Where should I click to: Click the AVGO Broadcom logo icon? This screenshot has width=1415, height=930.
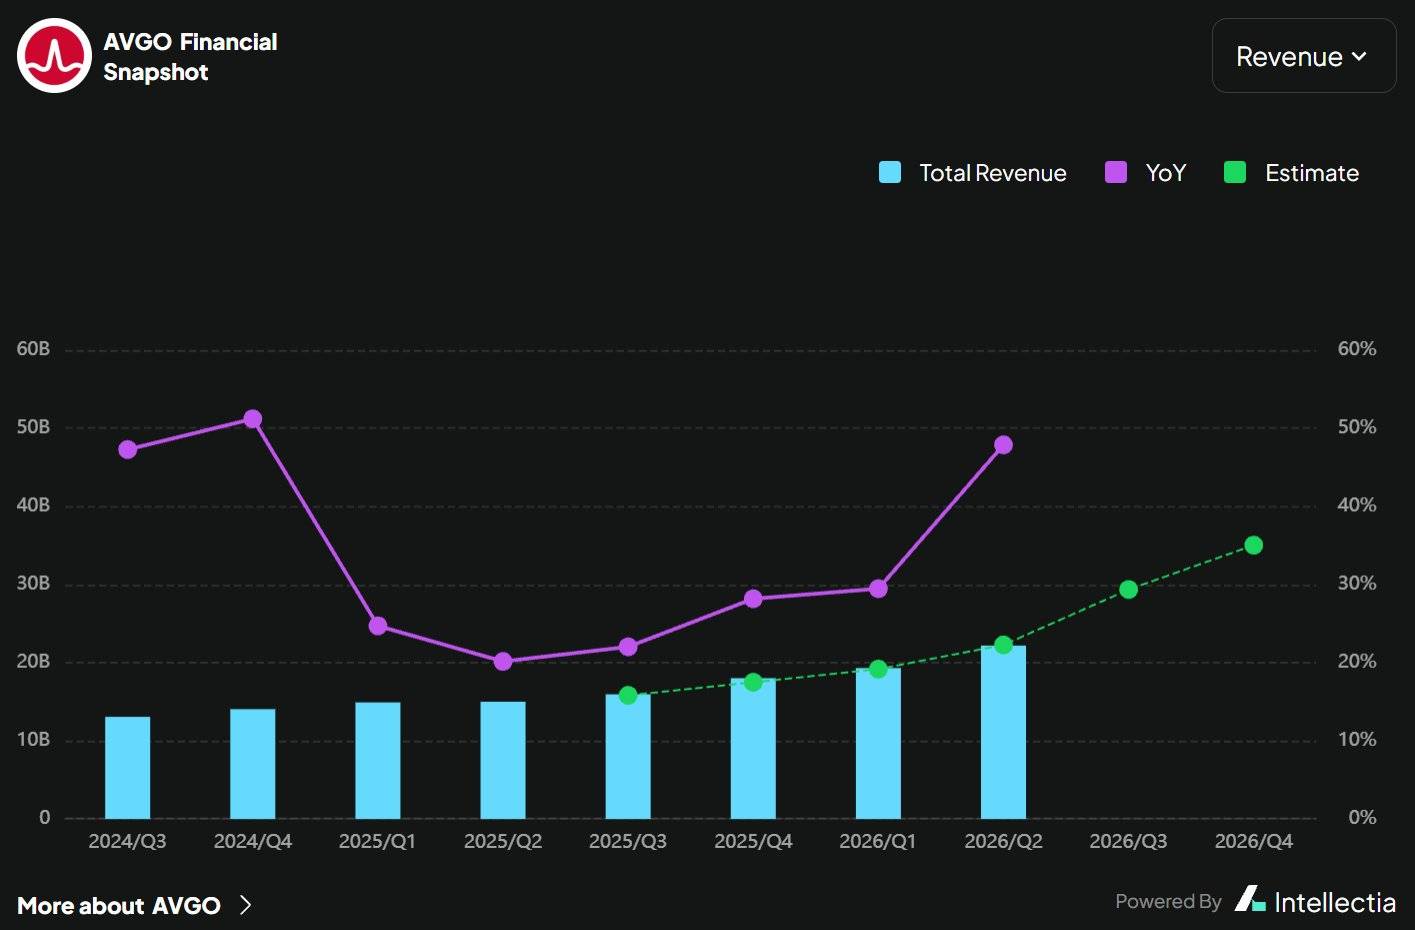point(54,56)
